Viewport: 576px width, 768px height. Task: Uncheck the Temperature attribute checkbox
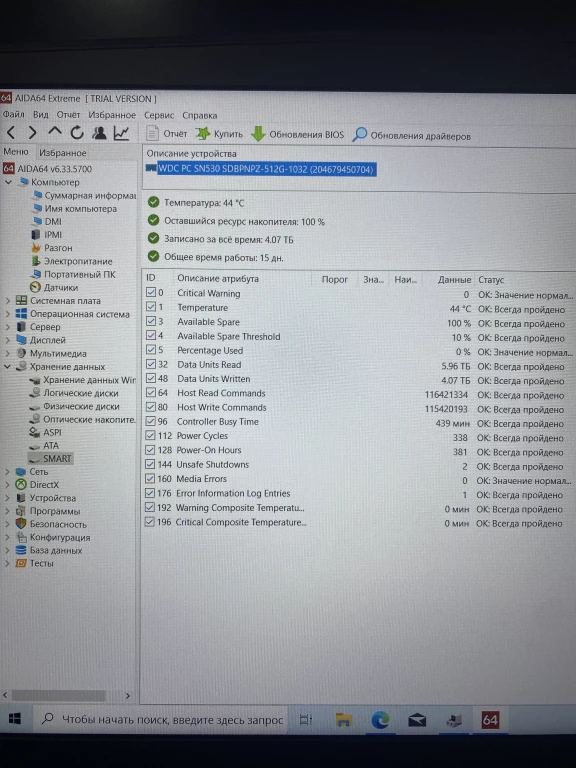[151, 307]
